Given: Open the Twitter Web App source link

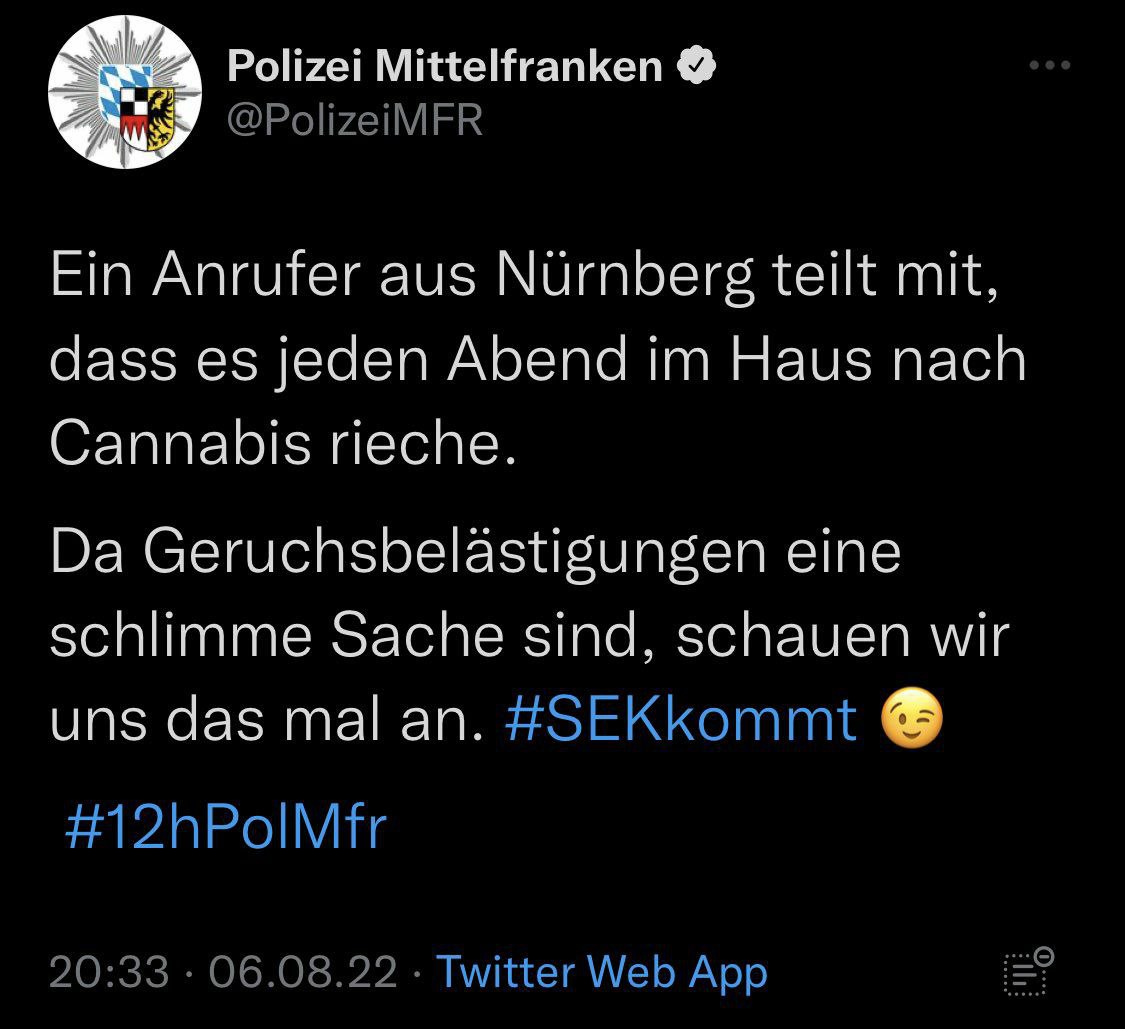Looking at the screenshot, I should (x=603, y=972).
